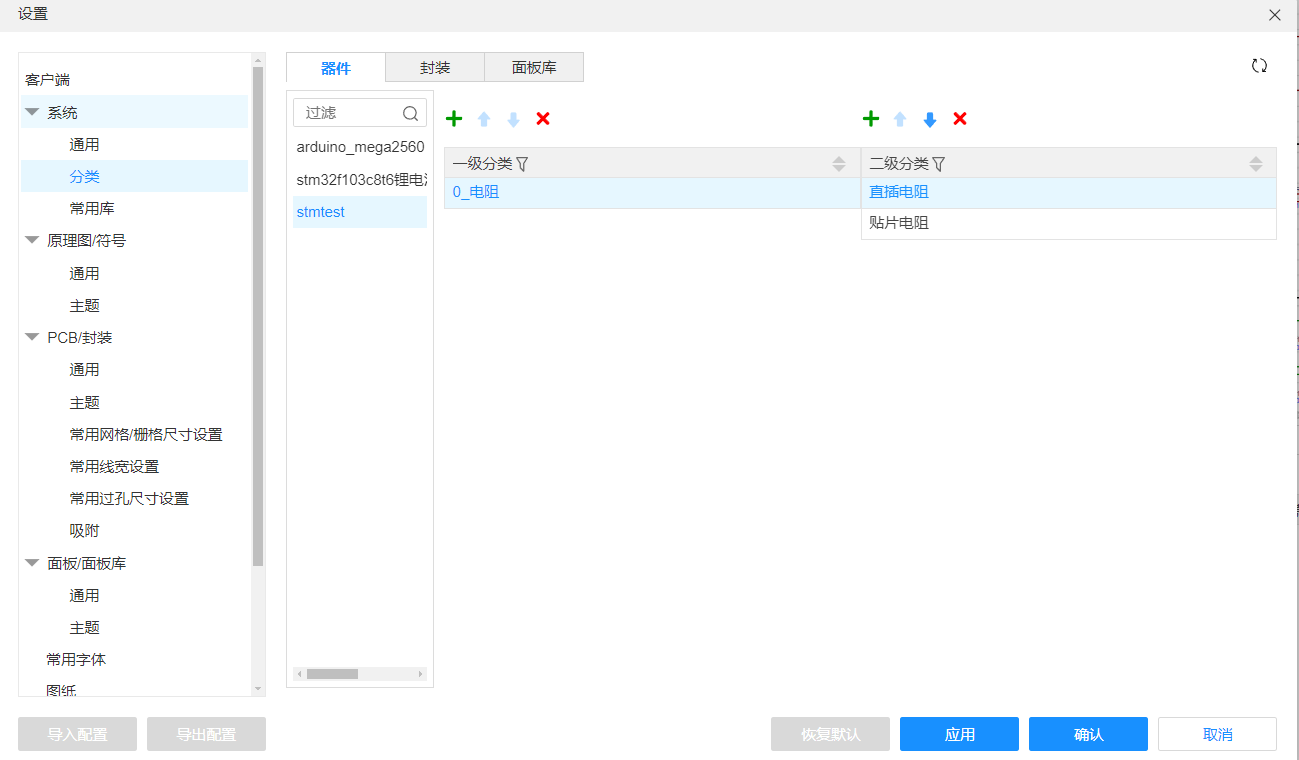This screenshot has width=1299, height=760.
Task: Click the filter funnel icon beside 二级分类
Action: [939, 164]
